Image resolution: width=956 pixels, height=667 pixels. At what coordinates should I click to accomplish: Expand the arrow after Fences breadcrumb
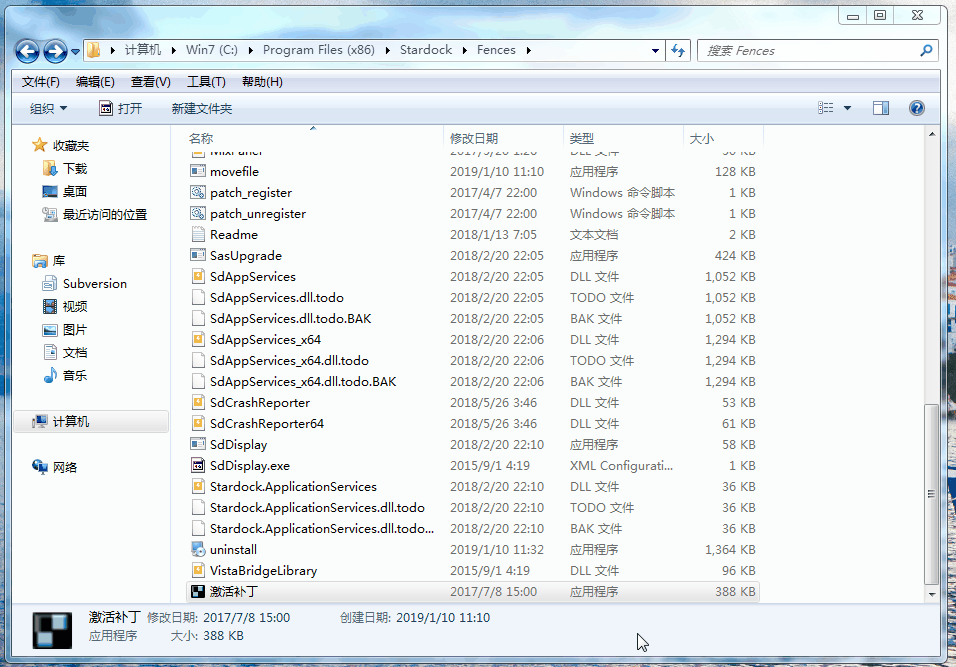coord(528,50)
